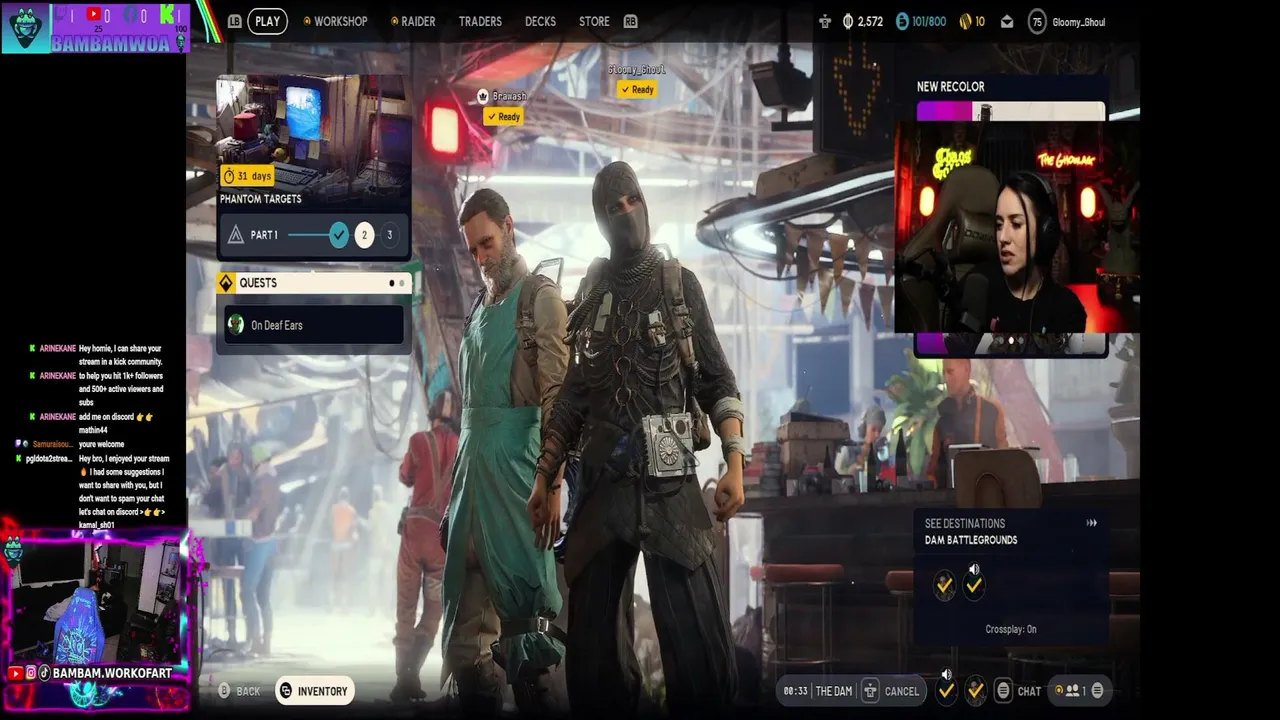The width and height of the screenshot is (1280, 720).
Task: Select the Gloomy_Ghoul name tag above character
Action: pyautogui.click(x=637, y=69)
